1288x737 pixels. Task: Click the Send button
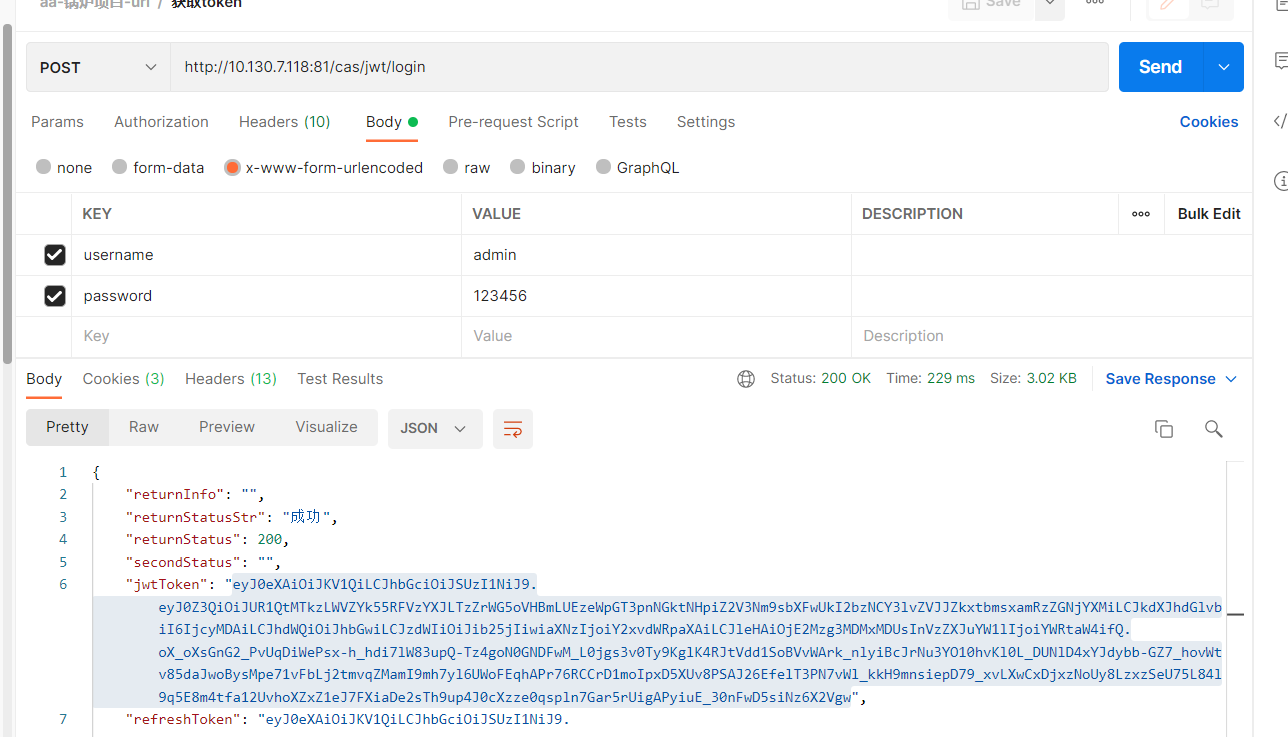click(1159, 67)
